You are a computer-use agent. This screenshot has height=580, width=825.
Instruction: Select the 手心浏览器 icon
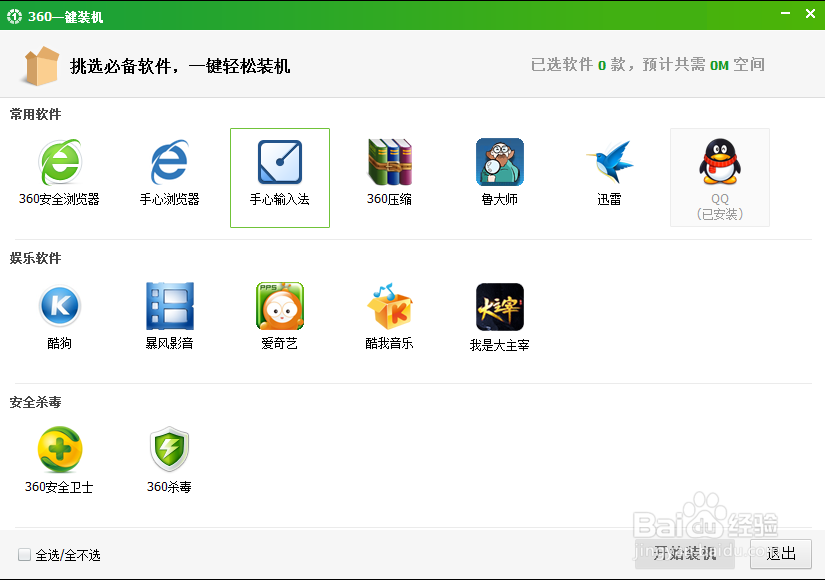pyautogui.click(x=169, y=162)
